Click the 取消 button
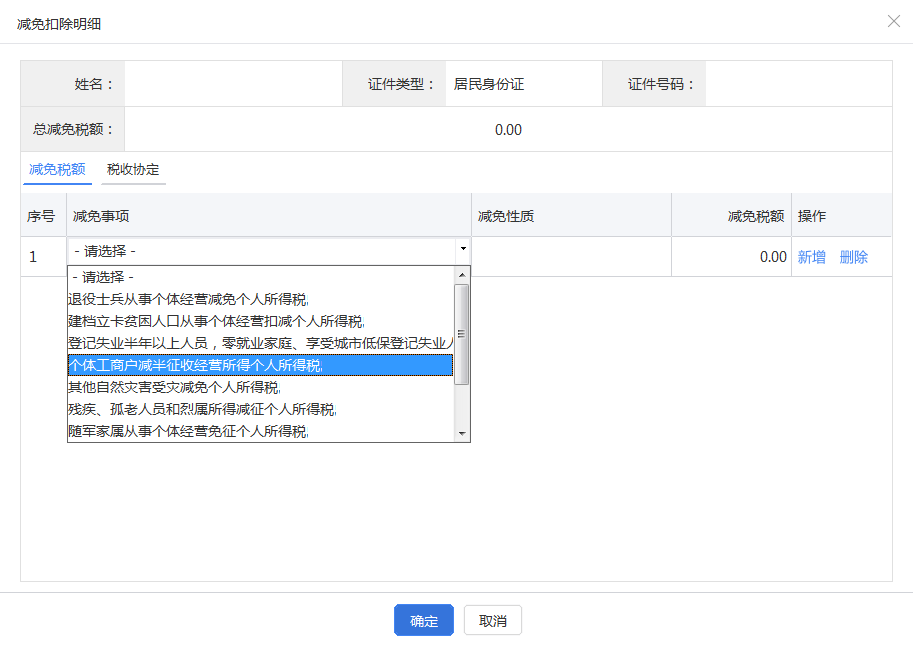This screenshot has width=913, height=648. point(493,621)
